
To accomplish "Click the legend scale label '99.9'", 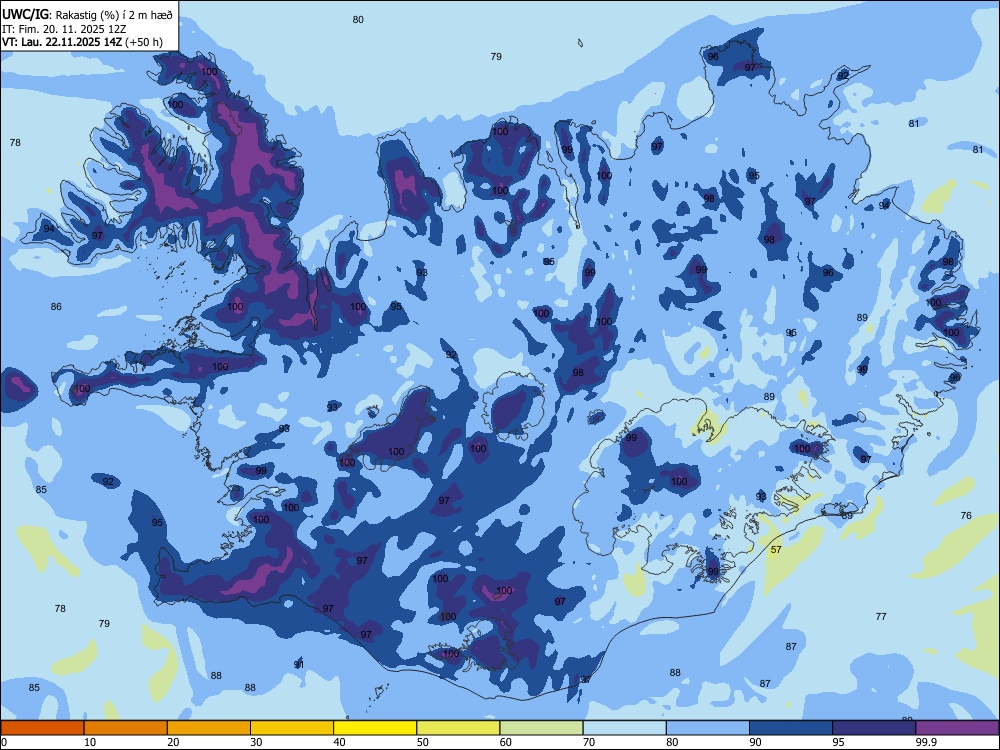I will coord(926,742).
